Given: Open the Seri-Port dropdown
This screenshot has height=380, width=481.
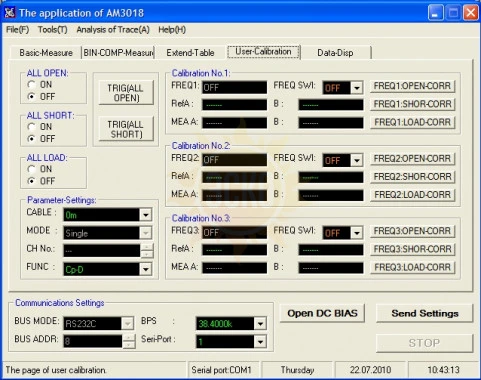Looking at the screenshot, I should (260, 342).
